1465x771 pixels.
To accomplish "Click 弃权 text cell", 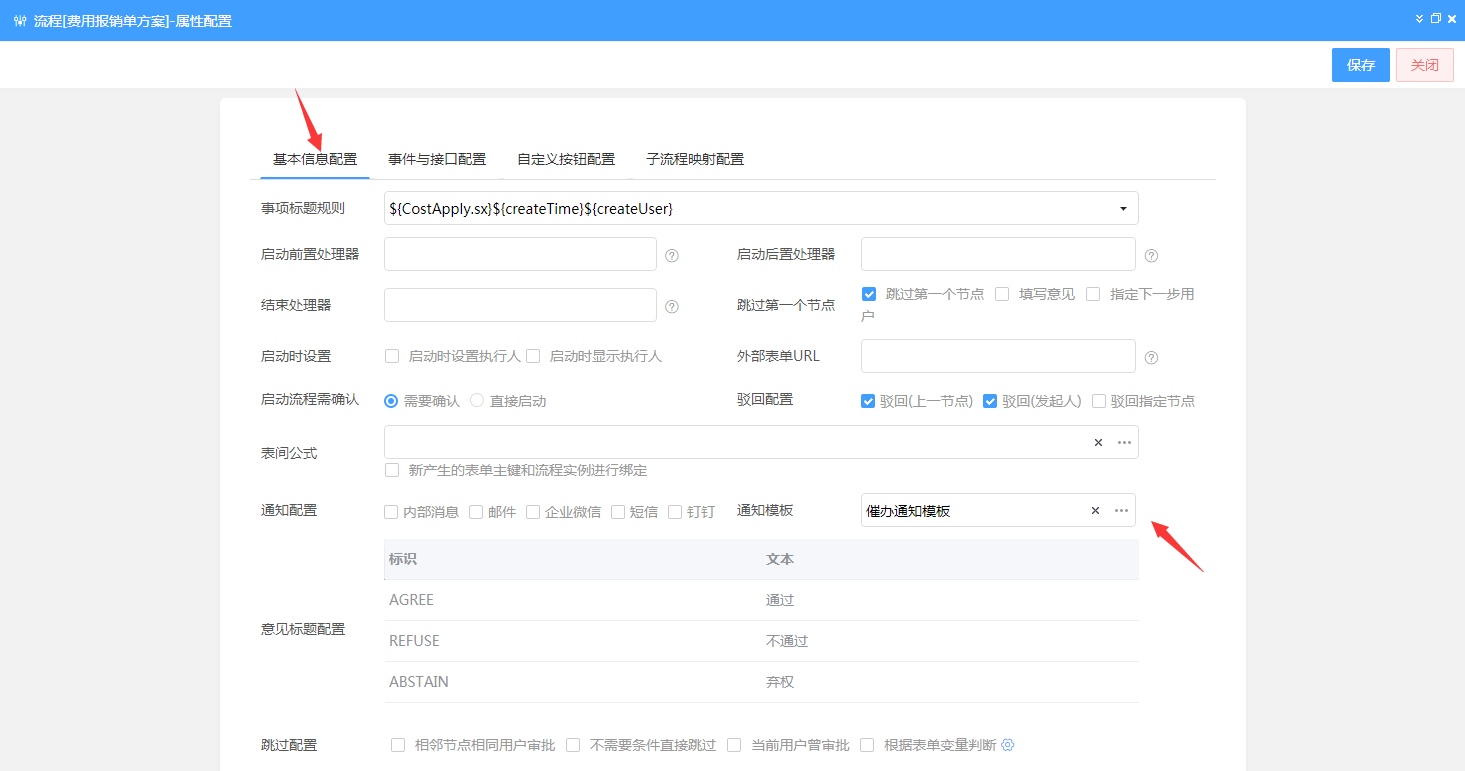I will pos(780,682).
